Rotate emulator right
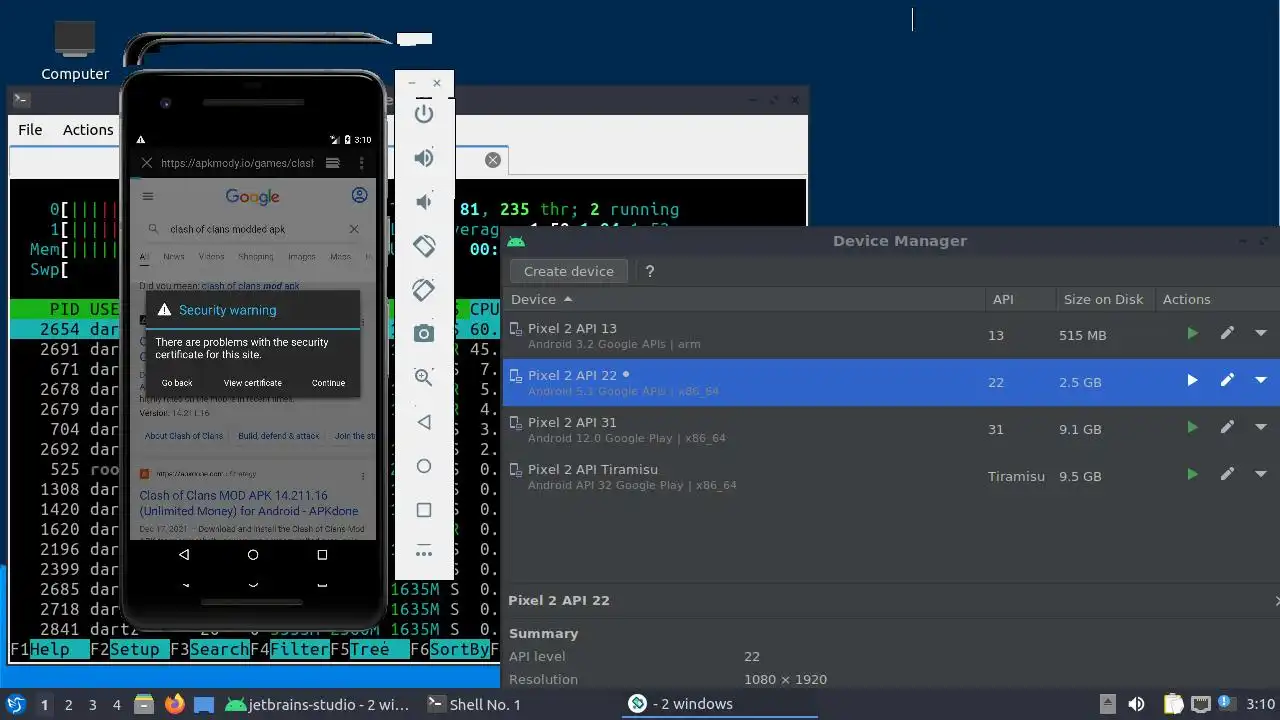 (x=424, y=289)
